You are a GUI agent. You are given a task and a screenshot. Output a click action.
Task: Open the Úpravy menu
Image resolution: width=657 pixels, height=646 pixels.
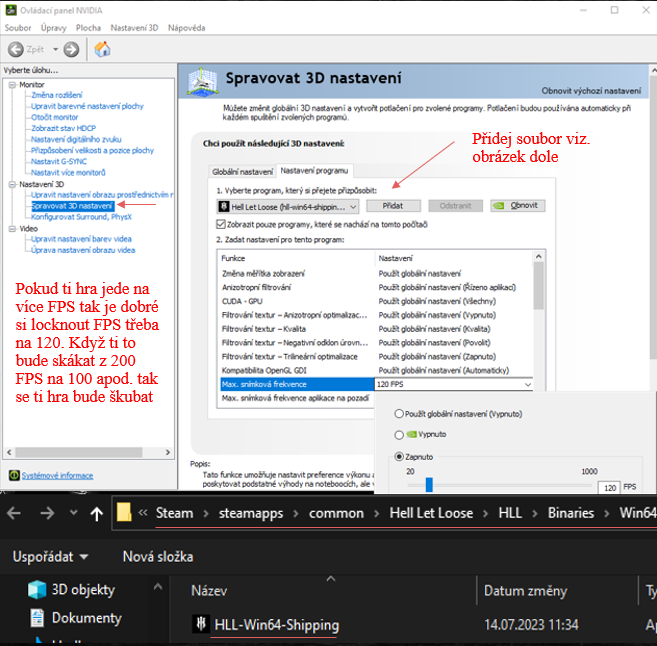tap(54, 28)
